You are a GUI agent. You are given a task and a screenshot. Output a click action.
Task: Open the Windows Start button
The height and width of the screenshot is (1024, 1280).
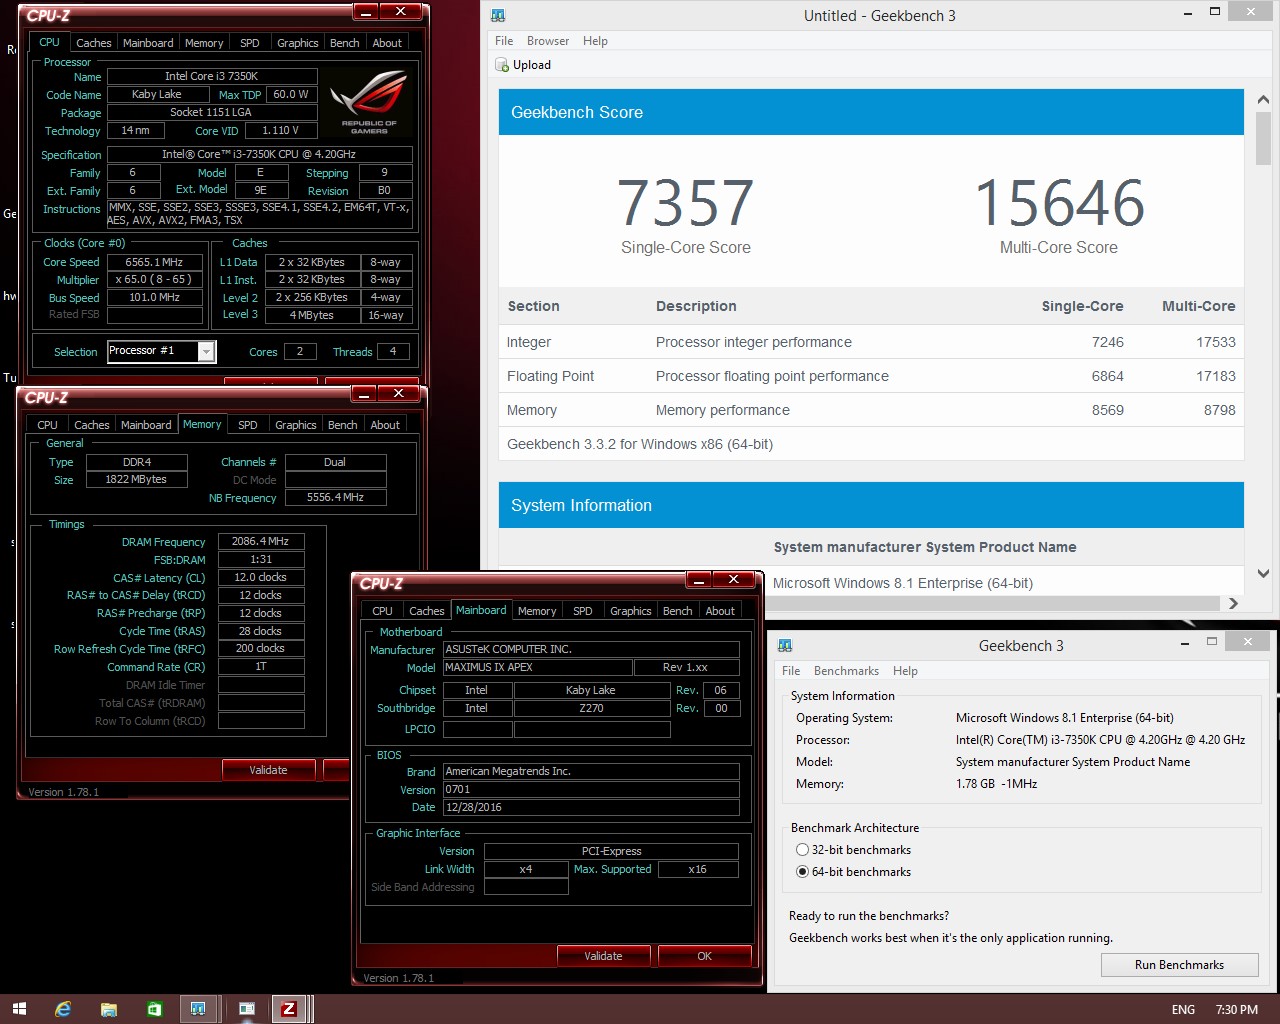pos(19,1009)
